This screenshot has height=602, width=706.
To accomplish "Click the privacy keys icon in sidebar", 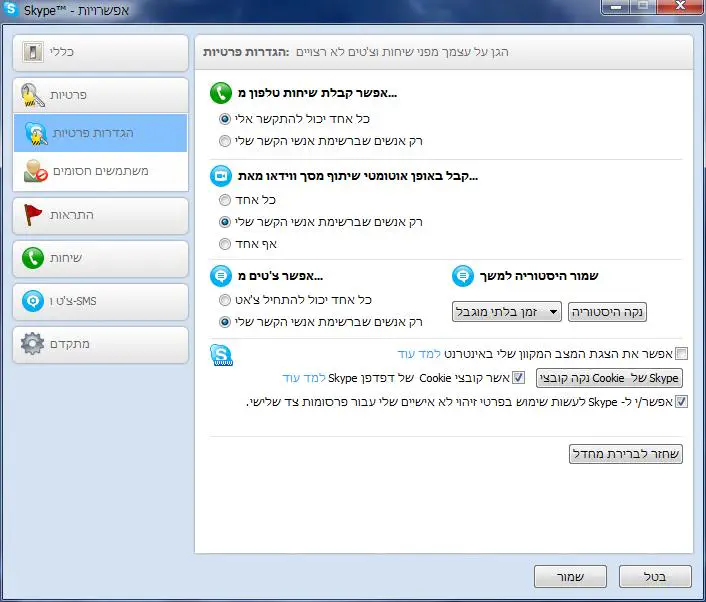I will pyautogui.click(x=33, y=96).
